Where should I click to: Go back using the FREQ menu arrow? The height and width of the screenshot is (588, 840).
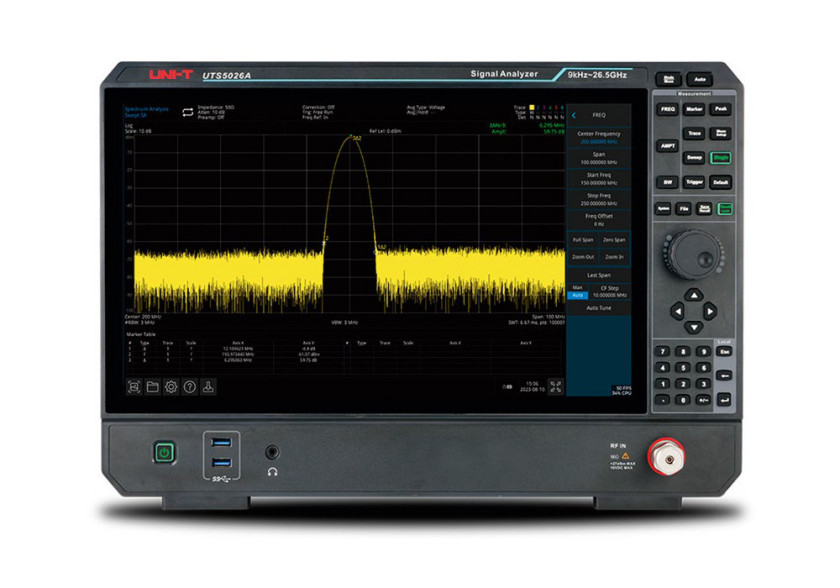574,115
